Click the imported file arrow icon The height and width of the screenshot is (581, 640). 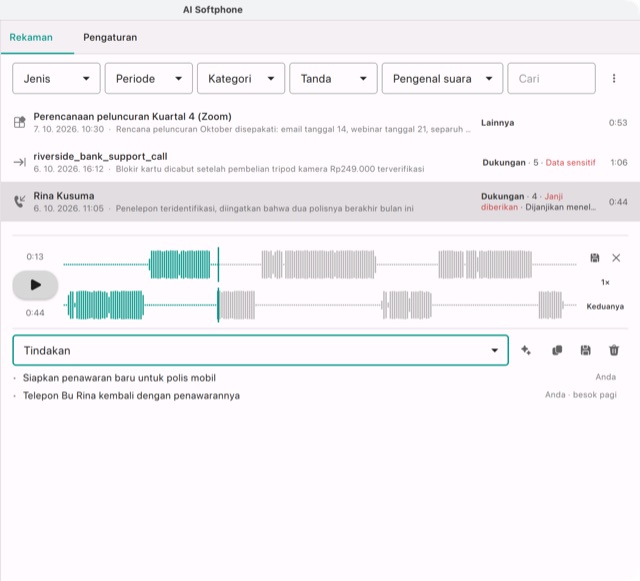coord(20,162)
